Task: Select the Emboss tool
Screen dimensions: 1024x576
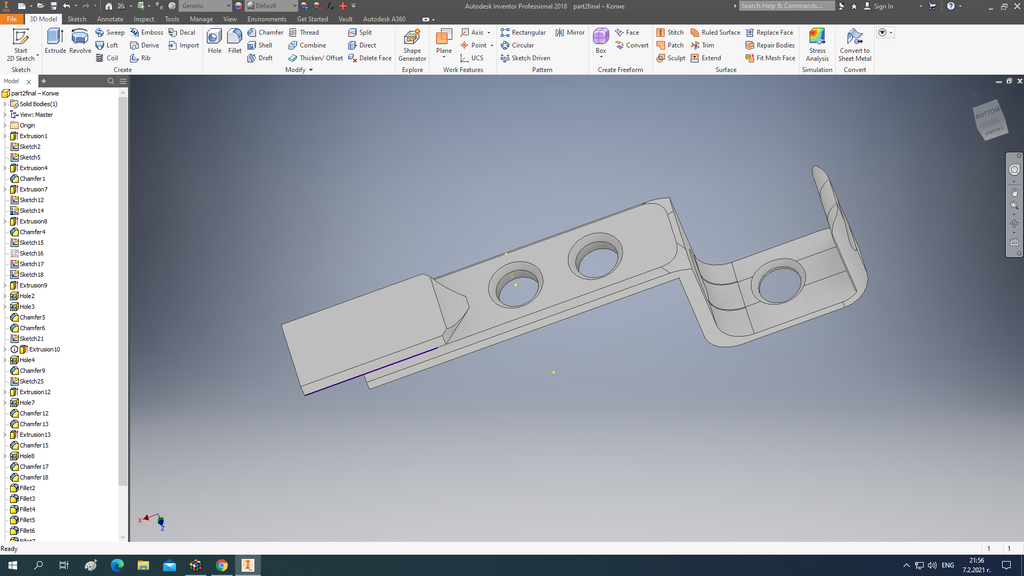Action: [x=146, y=32]
